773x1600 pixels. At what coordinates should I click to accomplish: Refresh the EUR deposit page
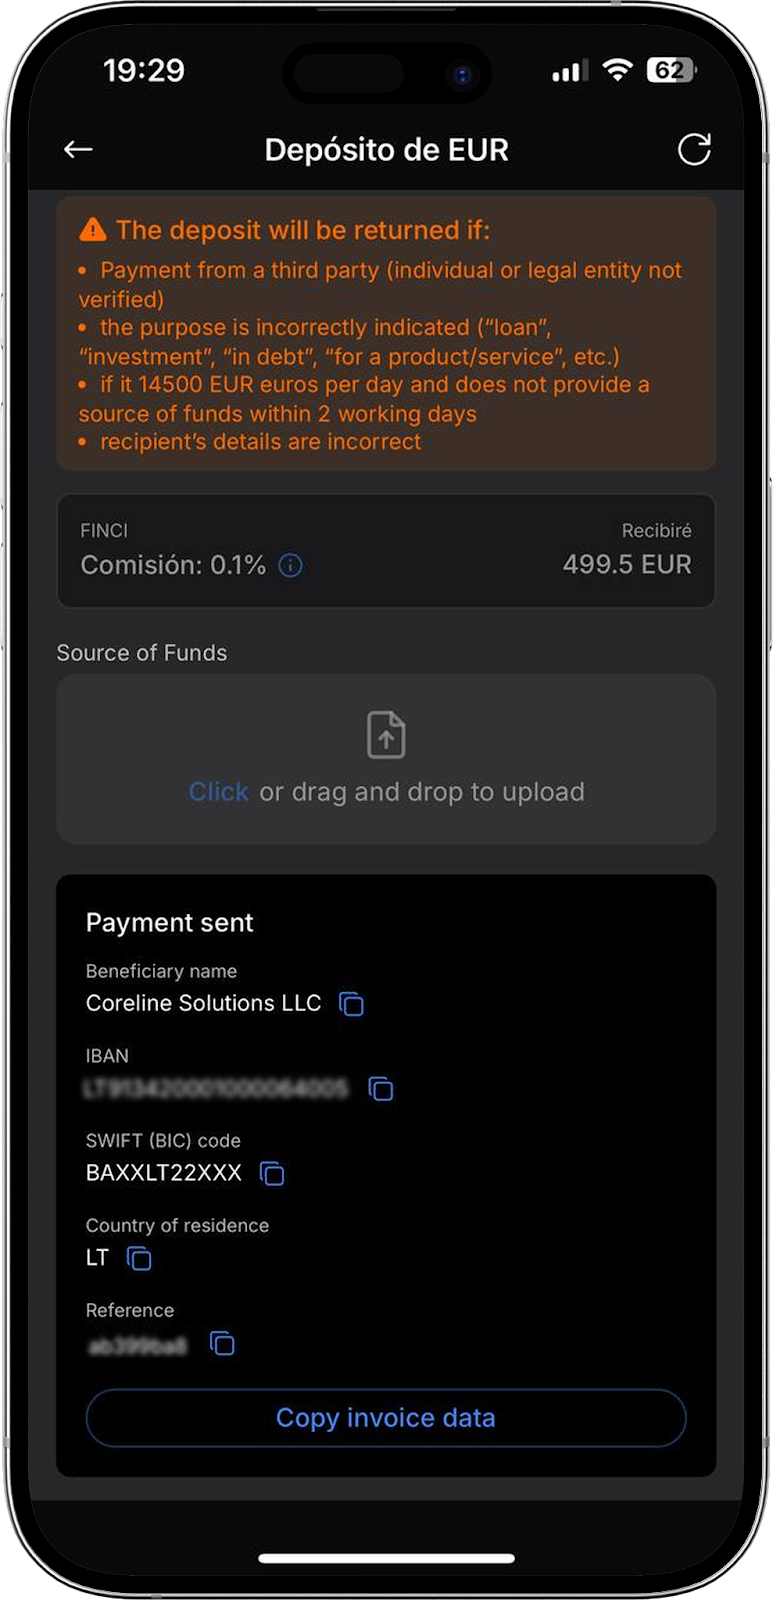click(x=694, y=150)
